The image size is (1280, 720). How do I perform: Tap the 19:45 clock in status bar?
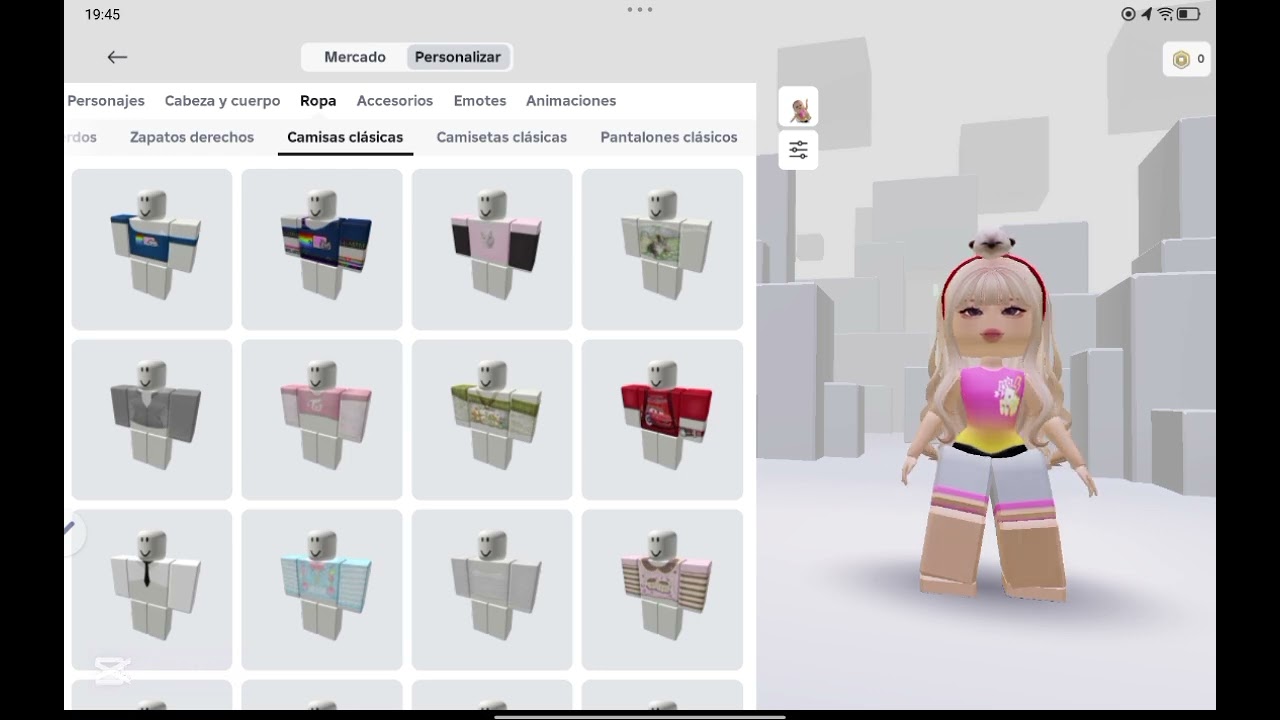103,15
